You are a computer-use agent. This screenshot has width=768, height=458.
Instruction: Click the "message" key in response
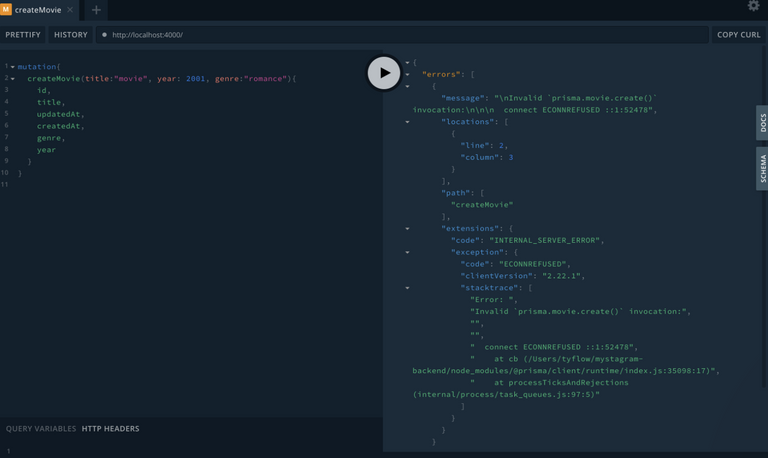(x=463, y=98)
